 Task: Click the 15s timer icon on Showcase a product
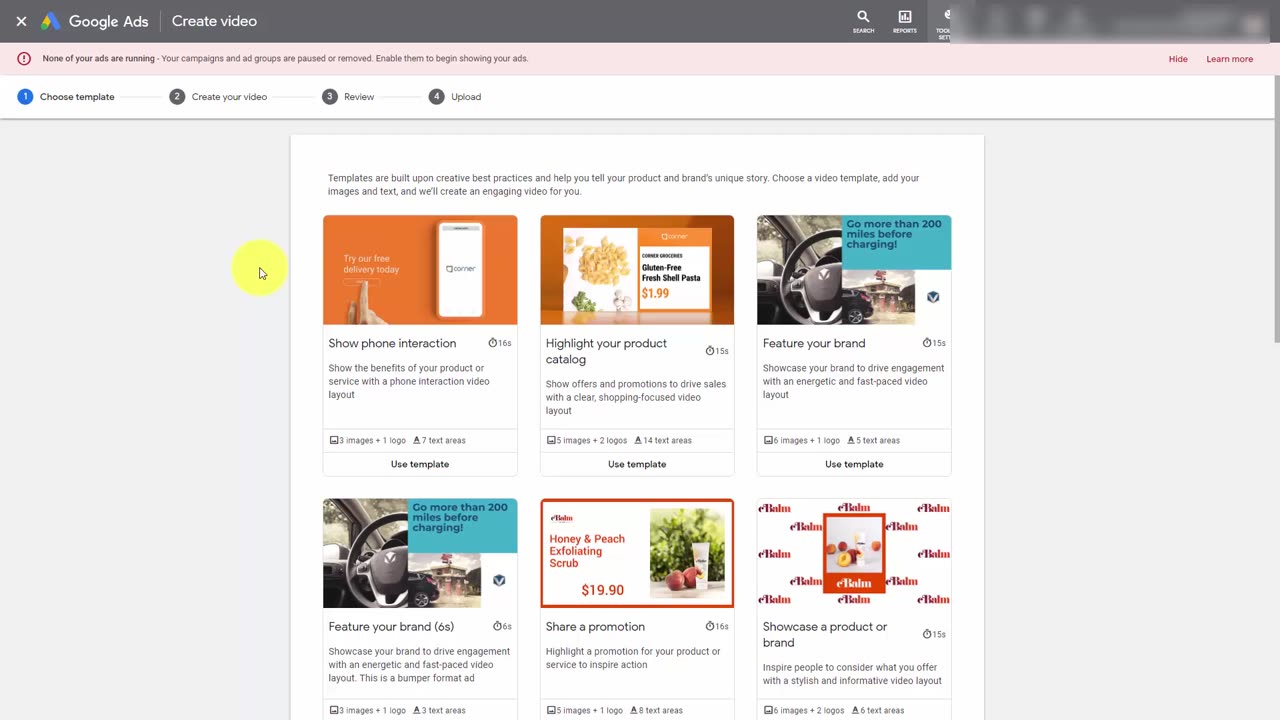tap(927, 634)
